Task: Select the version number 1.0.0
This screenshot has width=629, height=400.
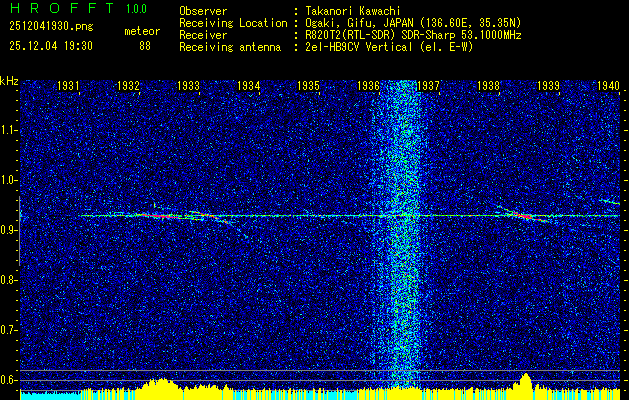Action: (x=136, y=9)
